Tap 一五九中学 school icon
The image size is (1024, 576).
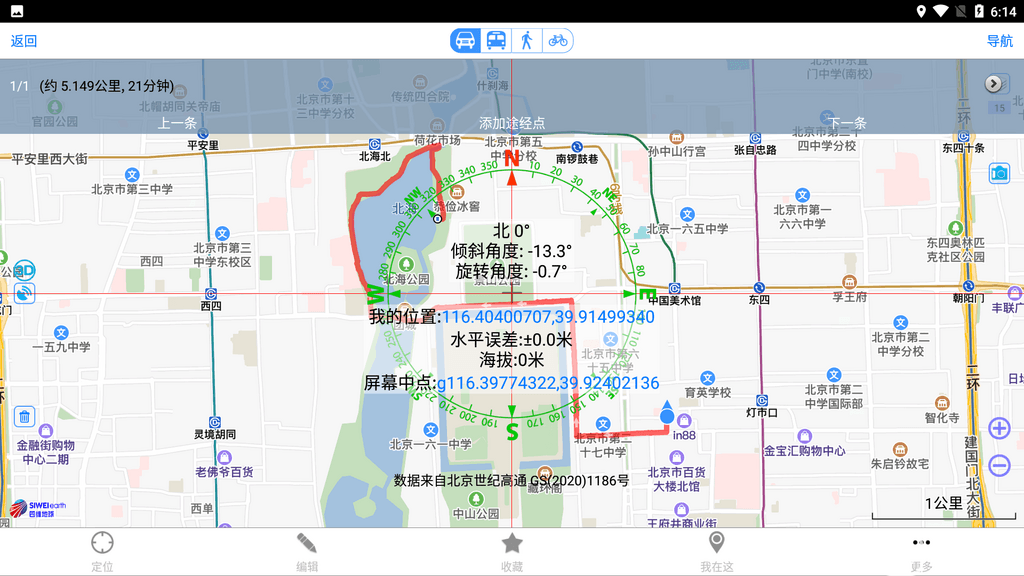click(x=61, y=332)
